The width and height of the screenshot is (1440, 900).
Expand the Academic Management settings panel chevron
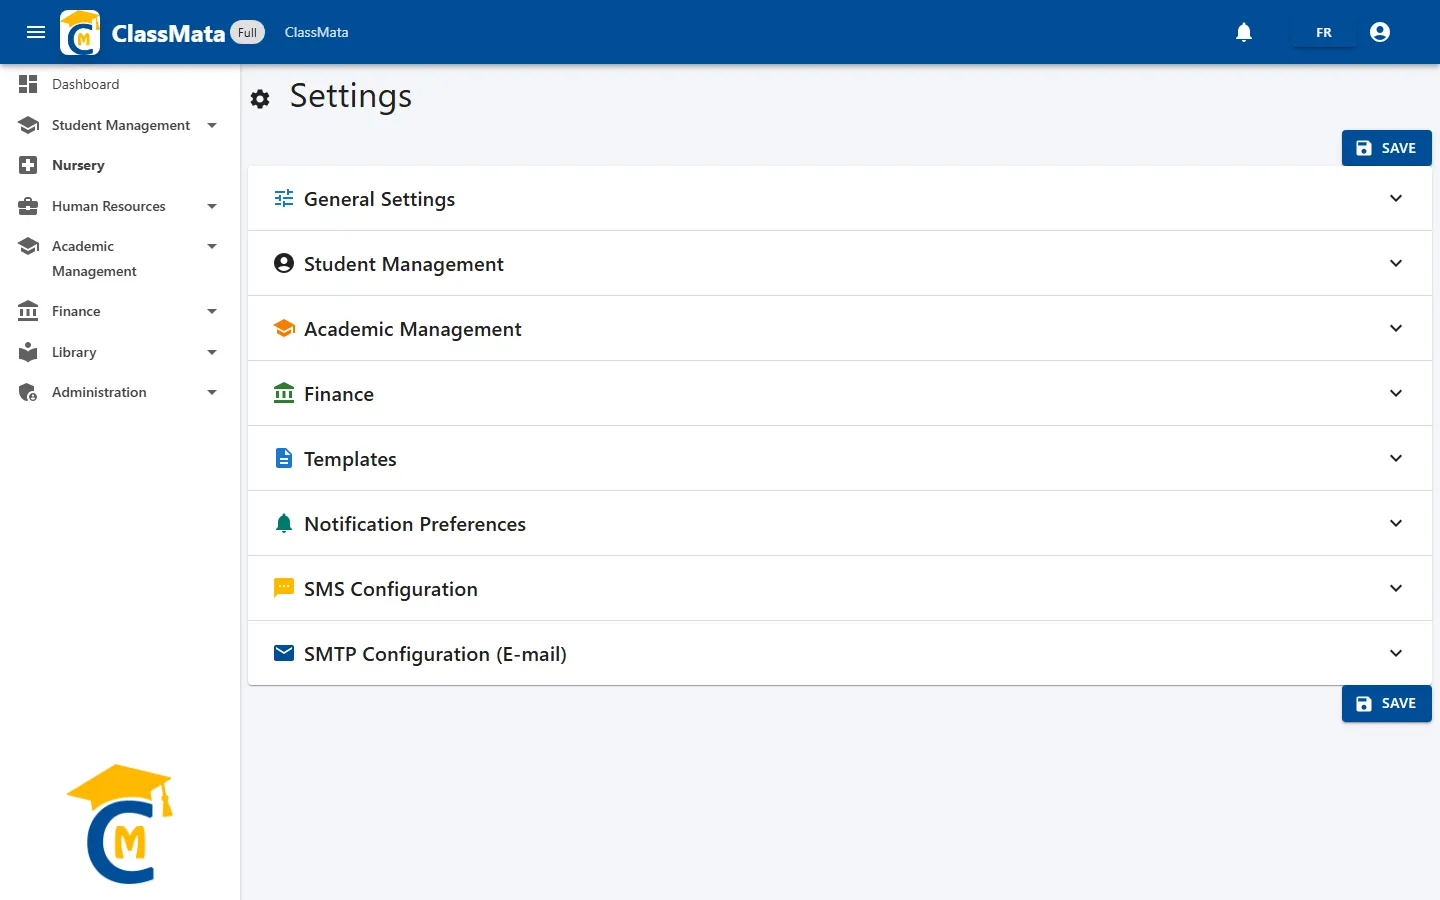[1396, 328]
